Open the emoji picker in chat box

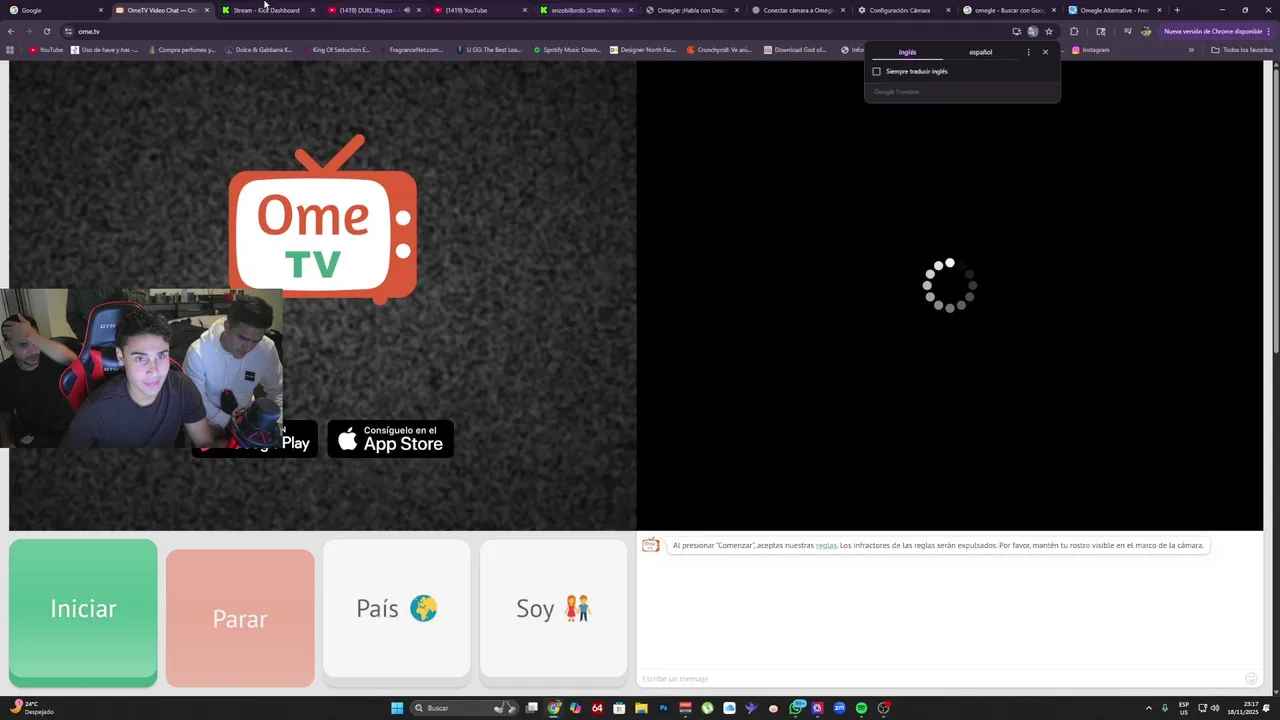coord(1250,679)
